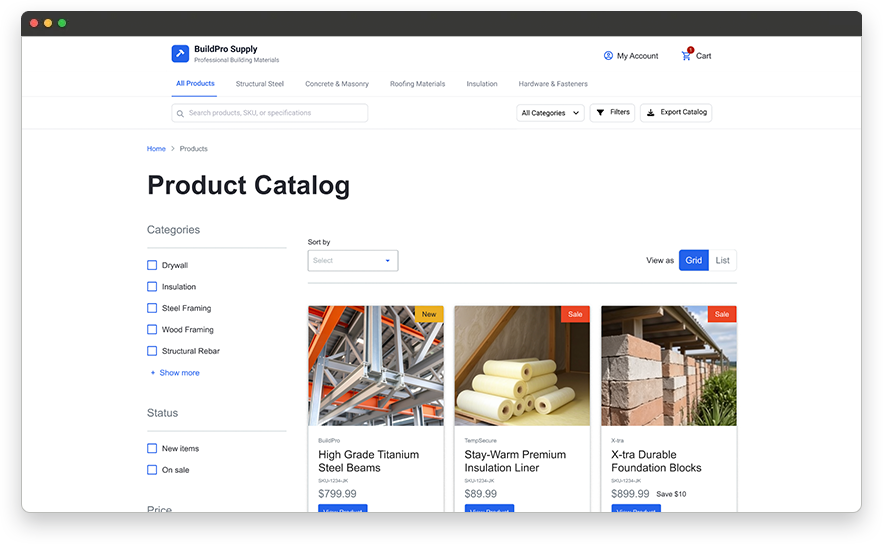Select the All Products tab
The image size is (883, 544).
click(195, 83)
